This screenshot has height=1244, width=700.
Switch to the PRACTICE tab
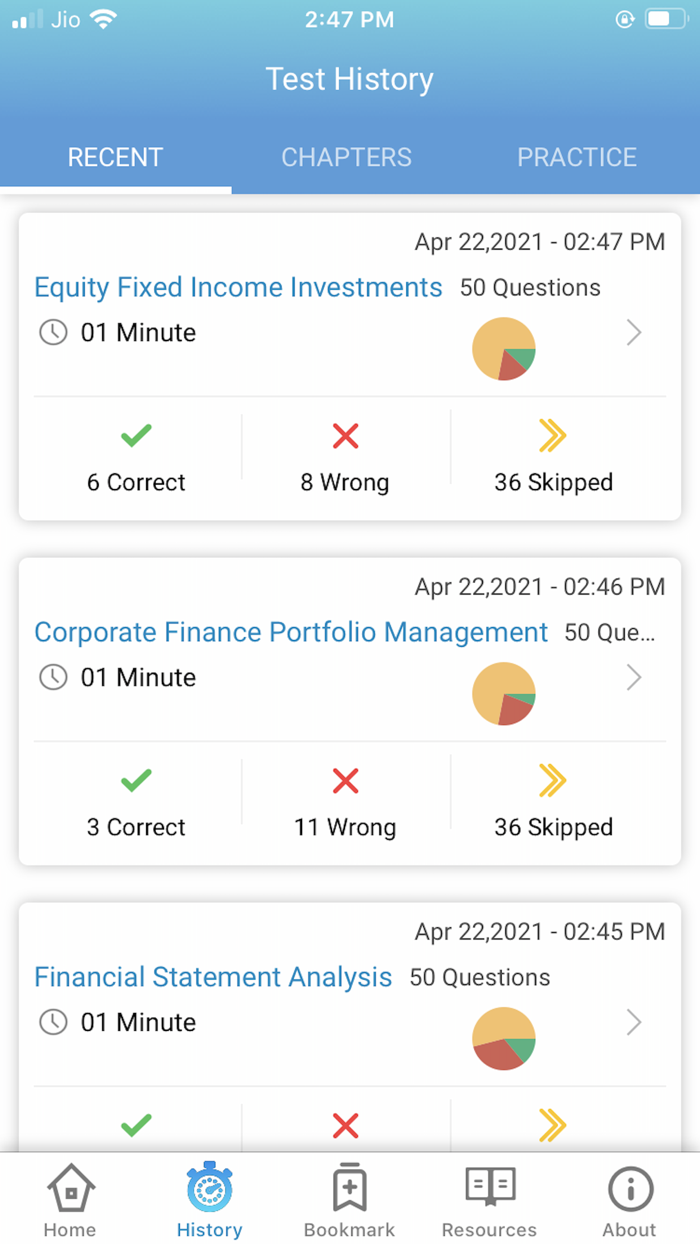point(577,157)
